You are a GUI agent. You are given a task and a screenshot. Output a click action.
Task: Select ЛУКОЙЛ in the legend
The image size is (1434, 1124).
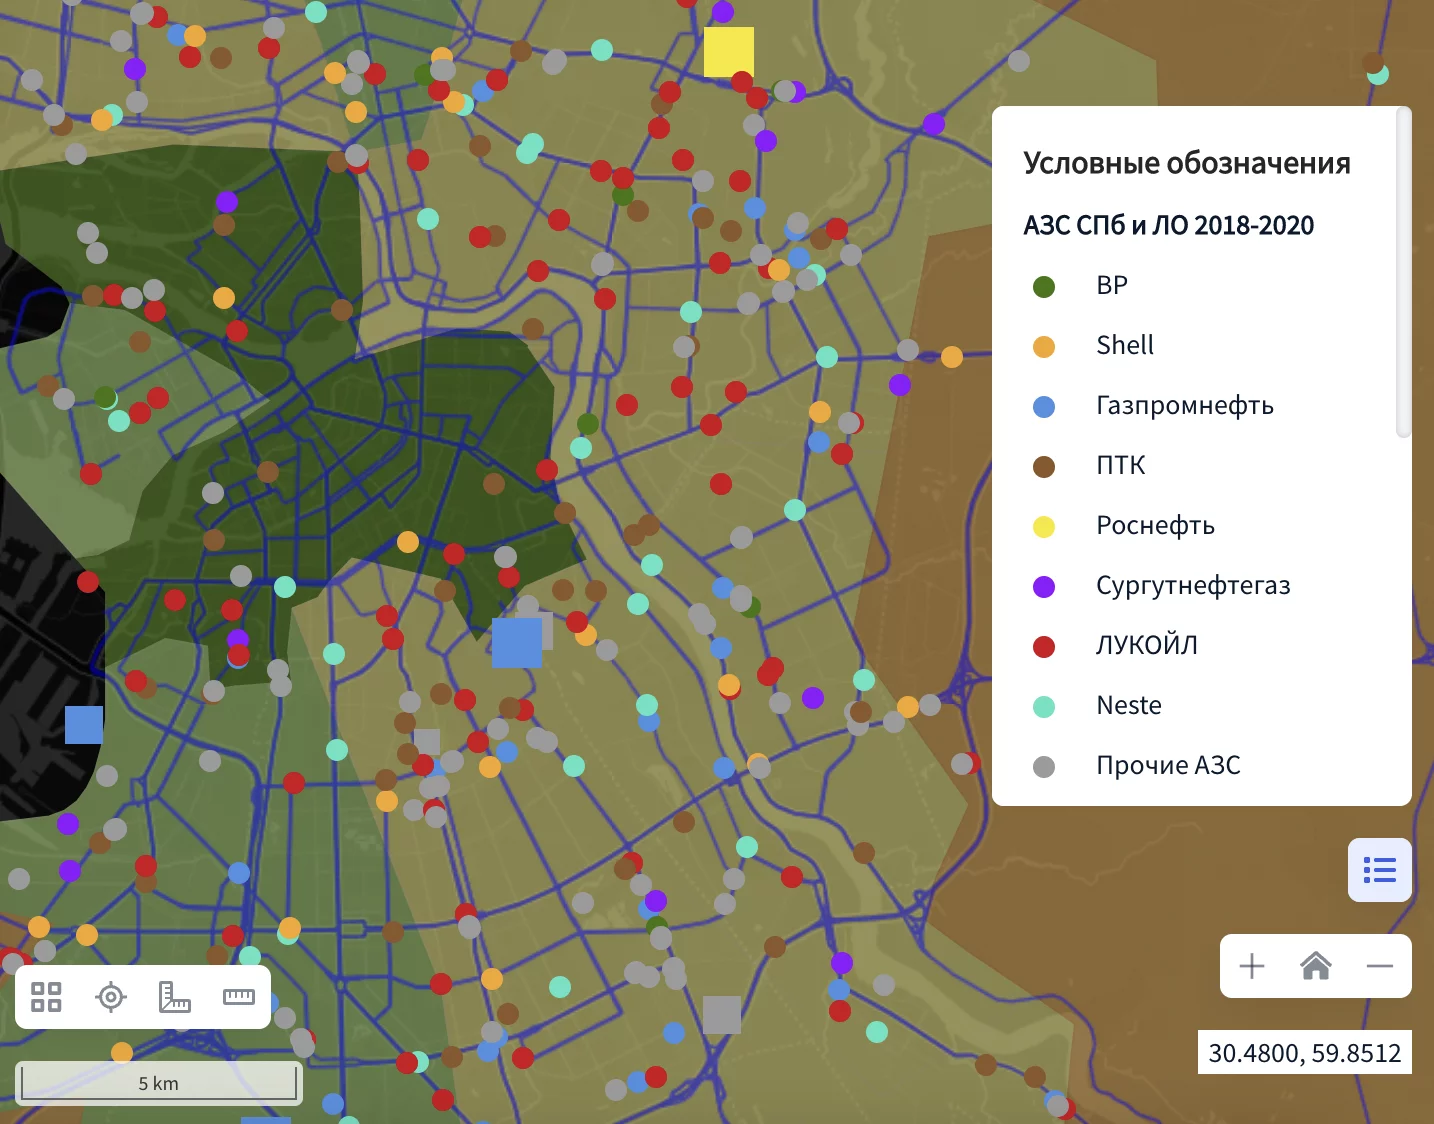(x=1146, y=646)
